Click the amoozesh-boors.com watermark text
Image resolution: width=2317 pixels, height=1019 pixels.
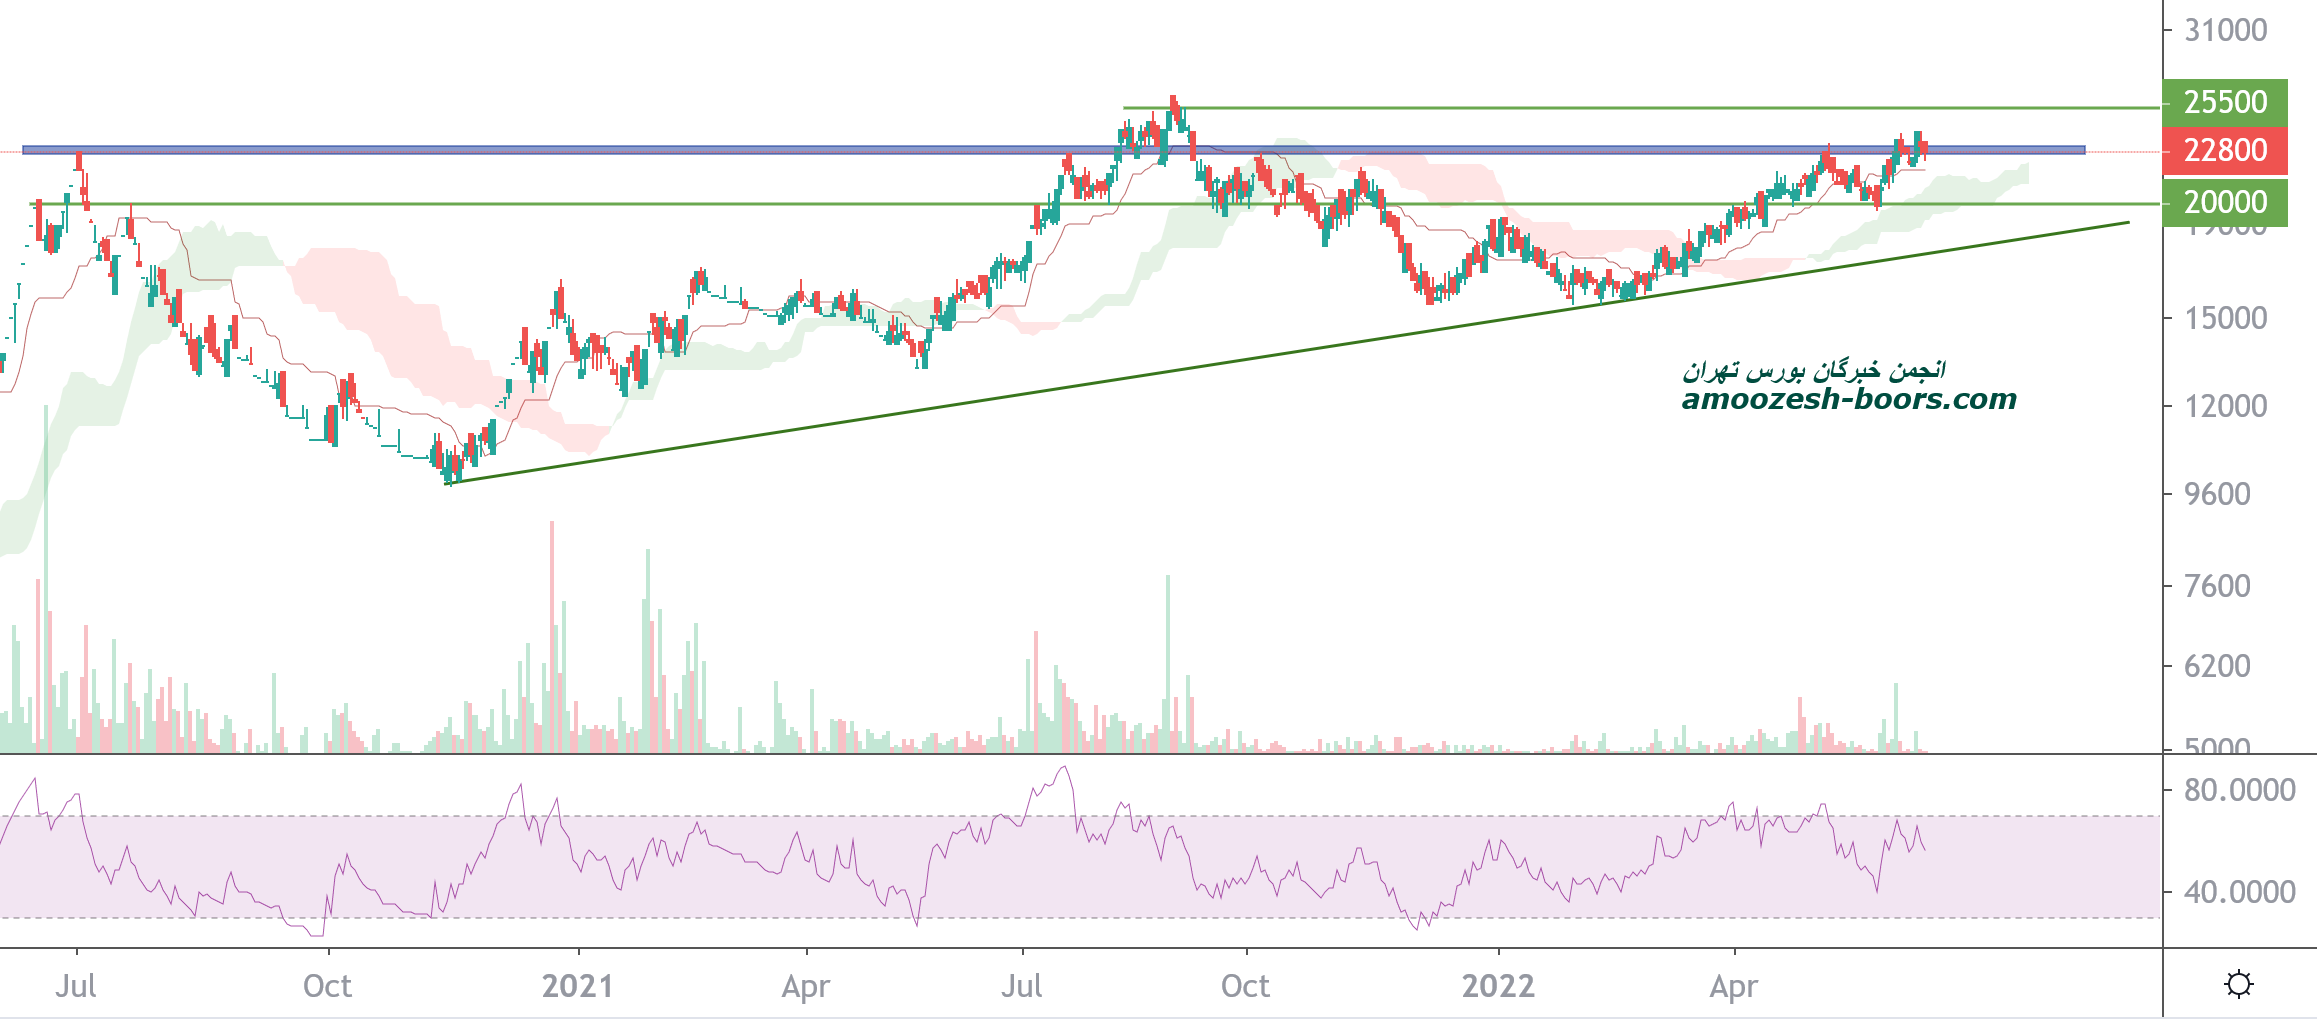pyautogui.click(x=1848, y=399)
